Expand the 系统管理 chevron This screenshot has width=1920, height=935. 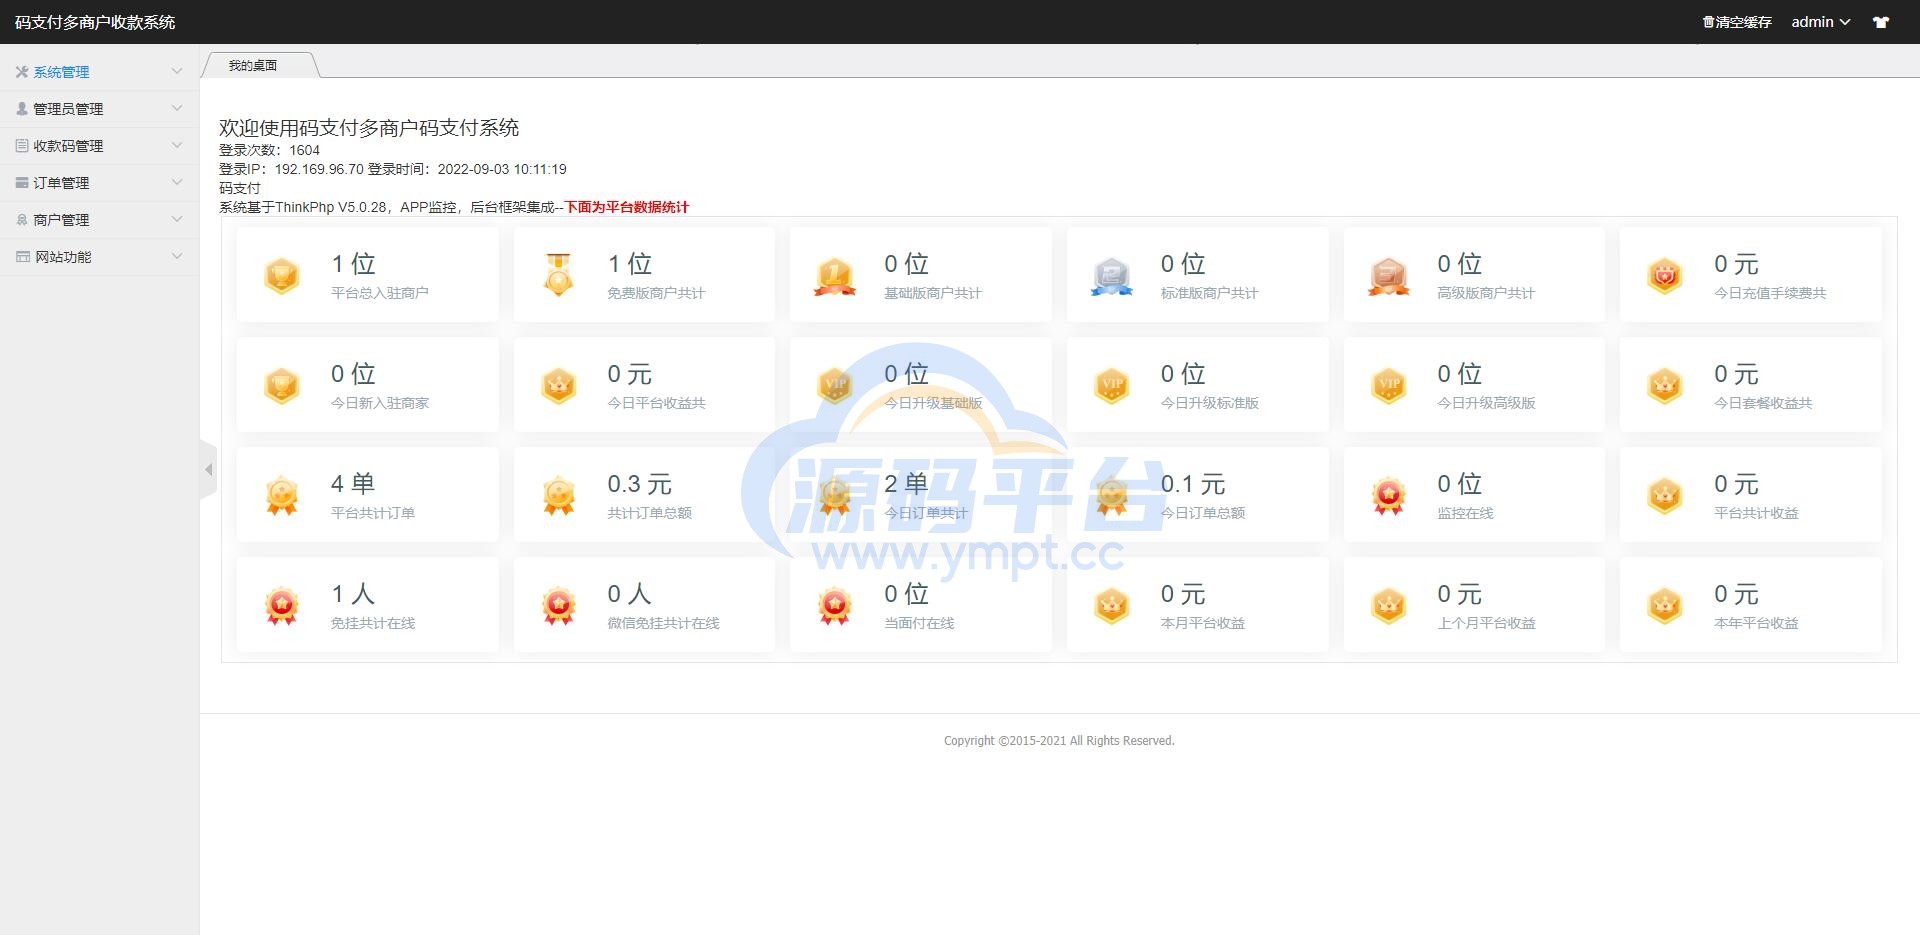tap(177, 71)
